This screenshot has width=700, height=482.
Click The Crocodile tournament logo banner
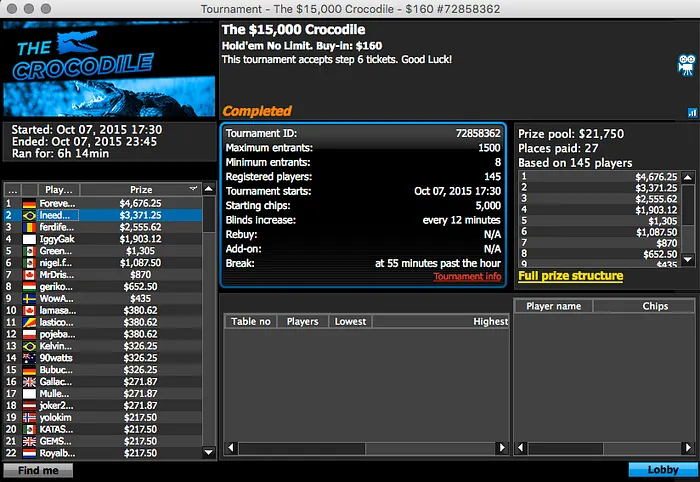[x=109, y=69]
